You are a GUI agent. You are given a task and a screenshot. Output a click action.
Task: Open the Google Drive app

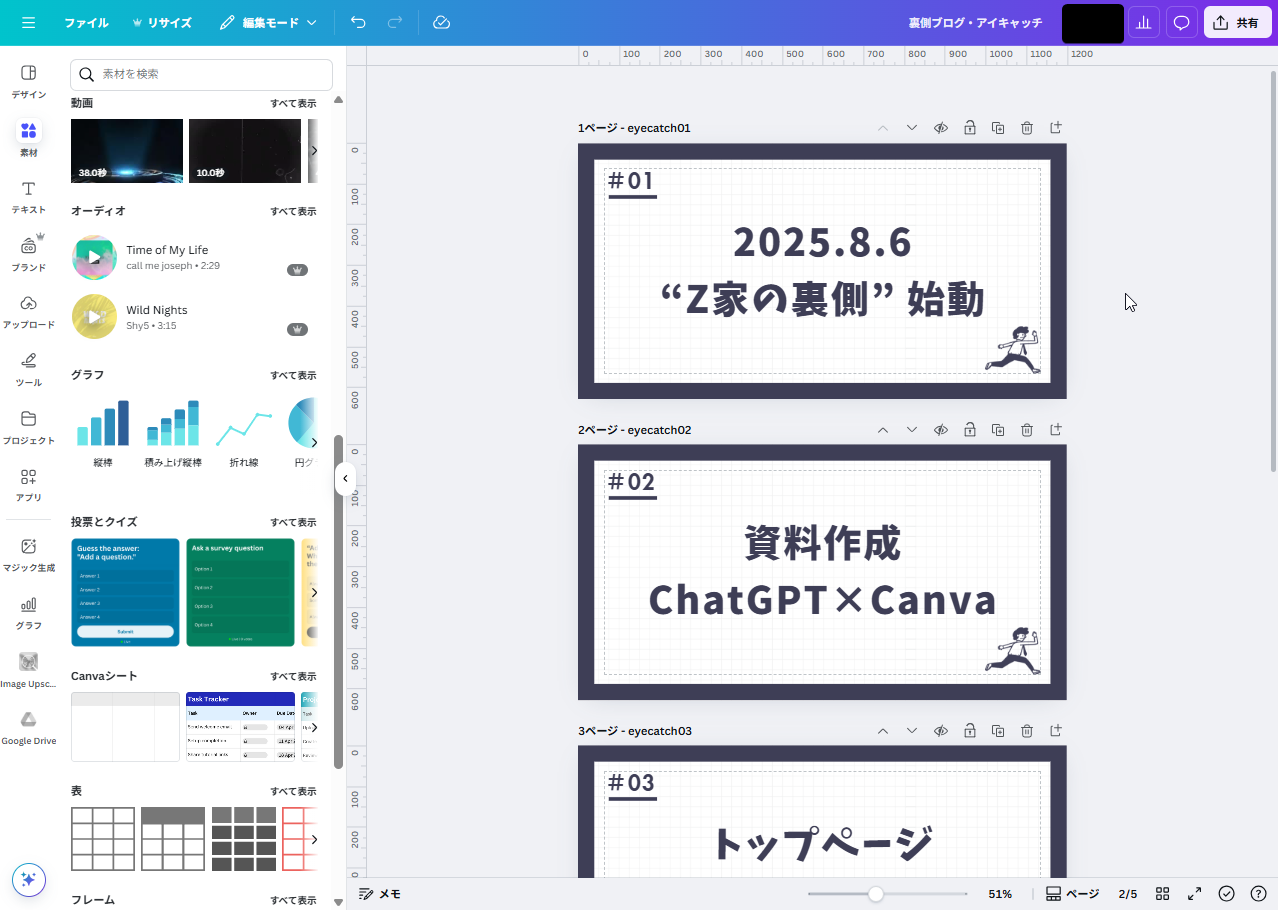[28, 728]
